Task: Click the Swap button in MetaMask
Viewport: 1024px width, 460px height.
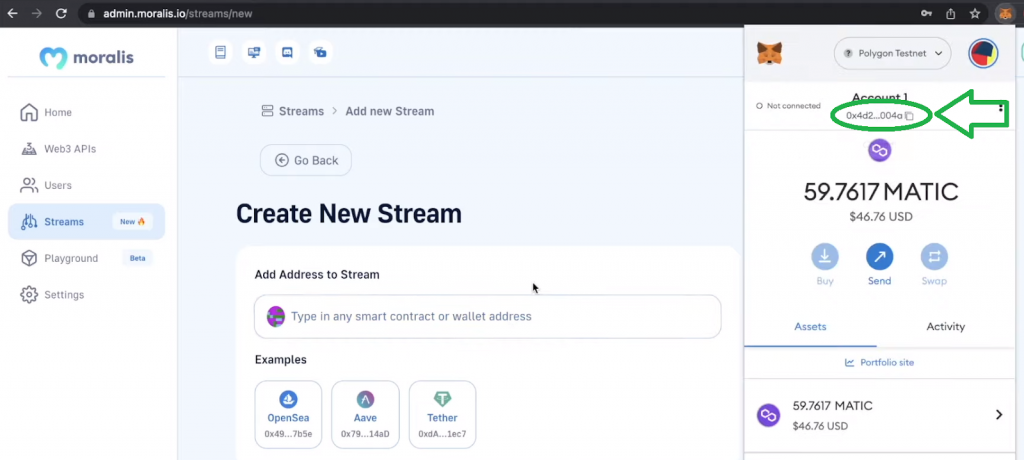Action: 935,265
